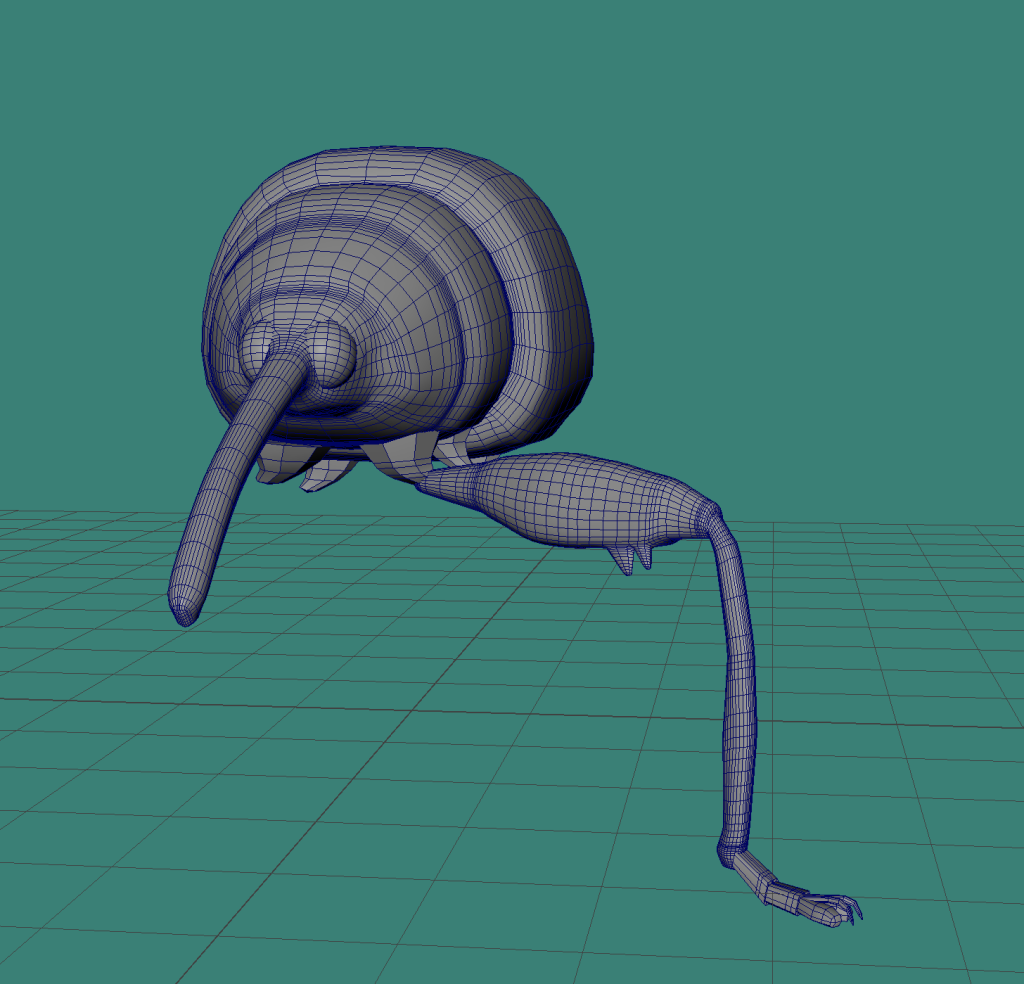The image size is (1024, 984).
Task: Click empty teal background above the model
Action: (500, 70)
